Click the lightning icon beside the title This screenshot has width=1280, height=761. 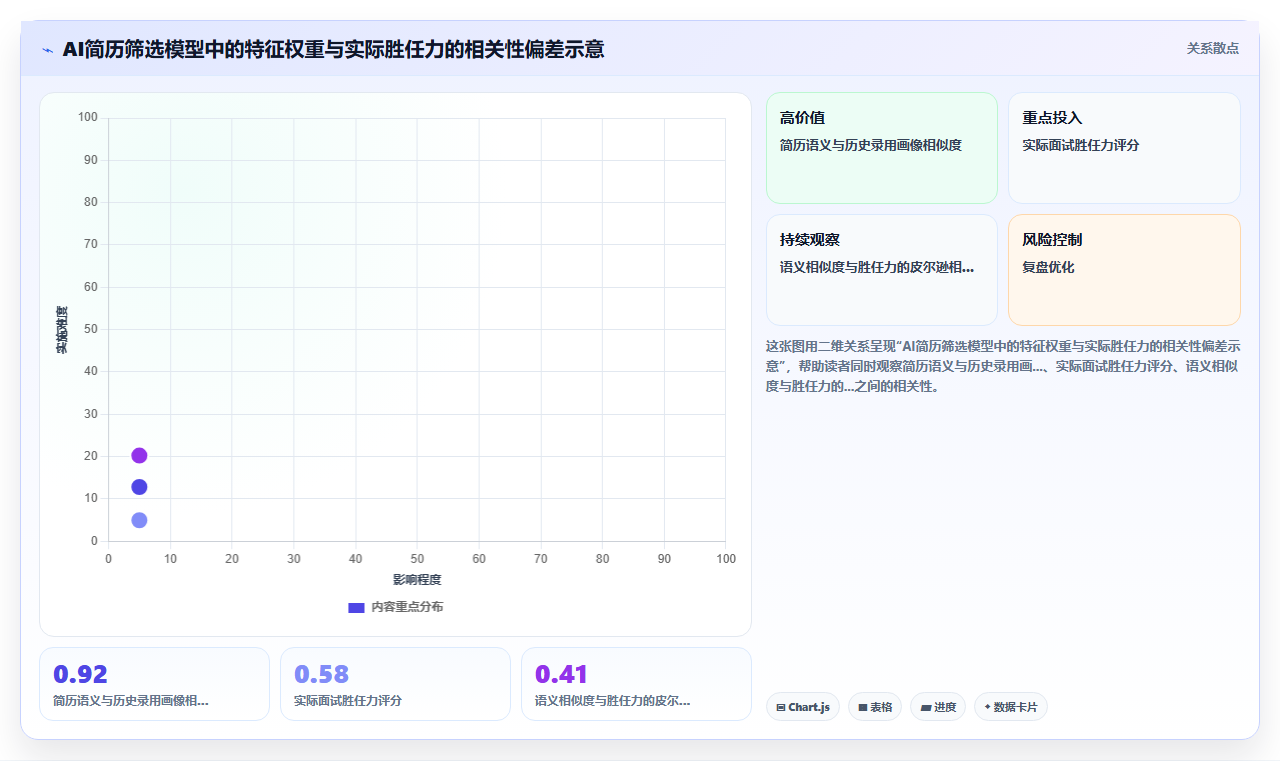point(47,50)
